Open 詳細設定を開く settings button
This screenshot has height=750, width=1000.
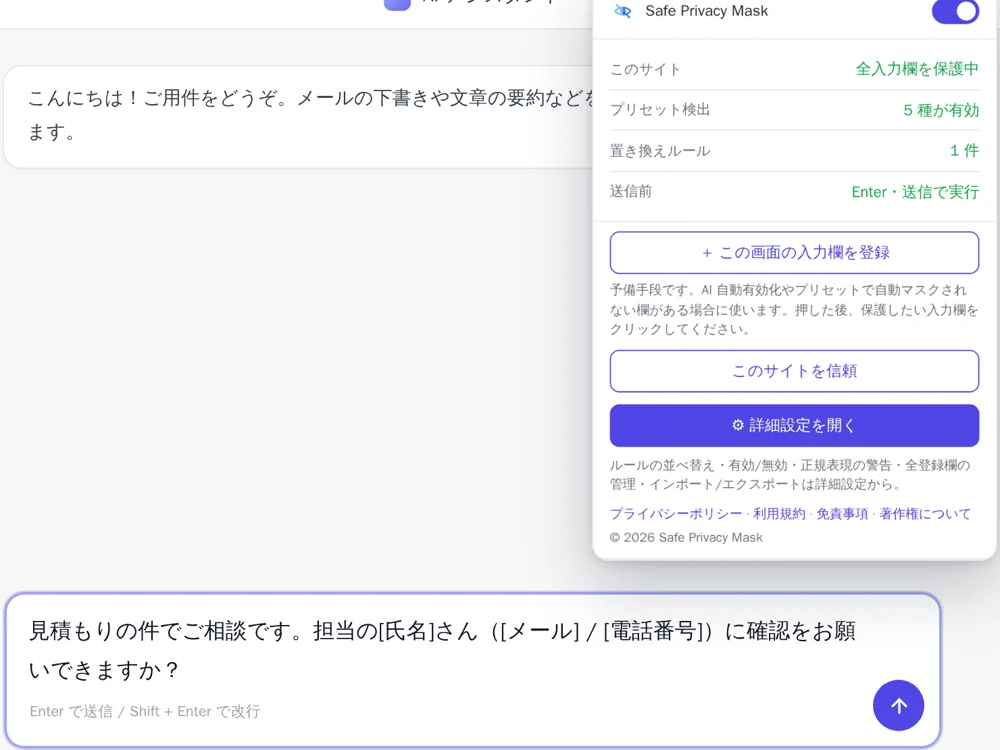tap(794, 425)
